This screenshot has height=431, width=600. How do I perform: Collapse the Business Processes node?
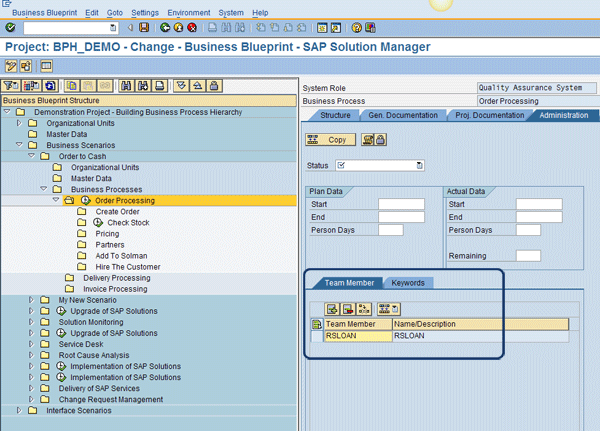pyautogui.click(x=44, y=189)
